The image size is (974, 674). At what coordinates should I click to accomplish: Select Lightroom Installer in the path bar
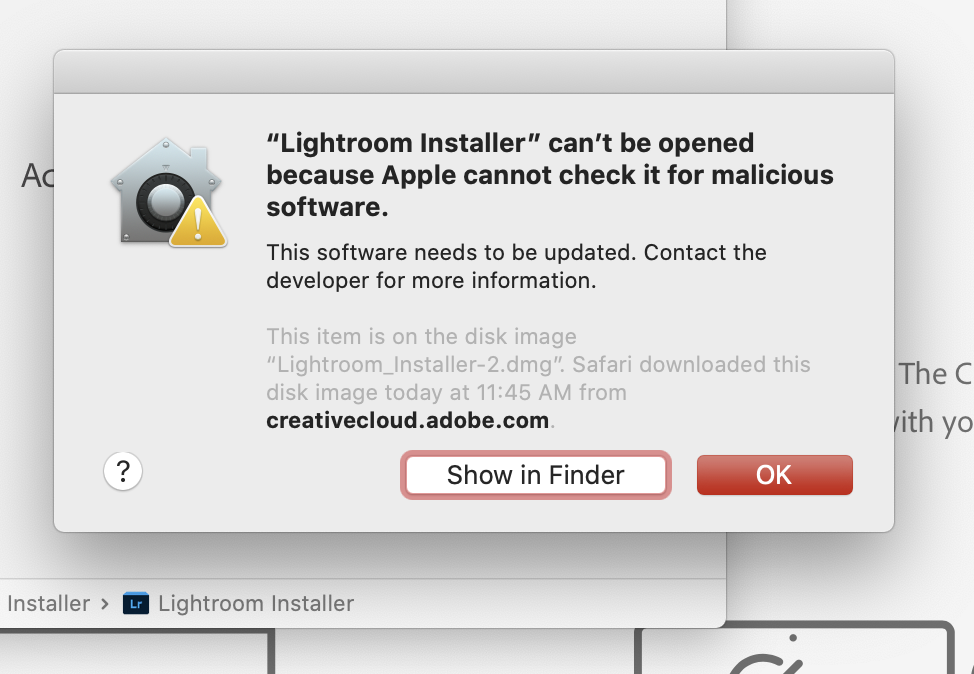pos(256,603)
